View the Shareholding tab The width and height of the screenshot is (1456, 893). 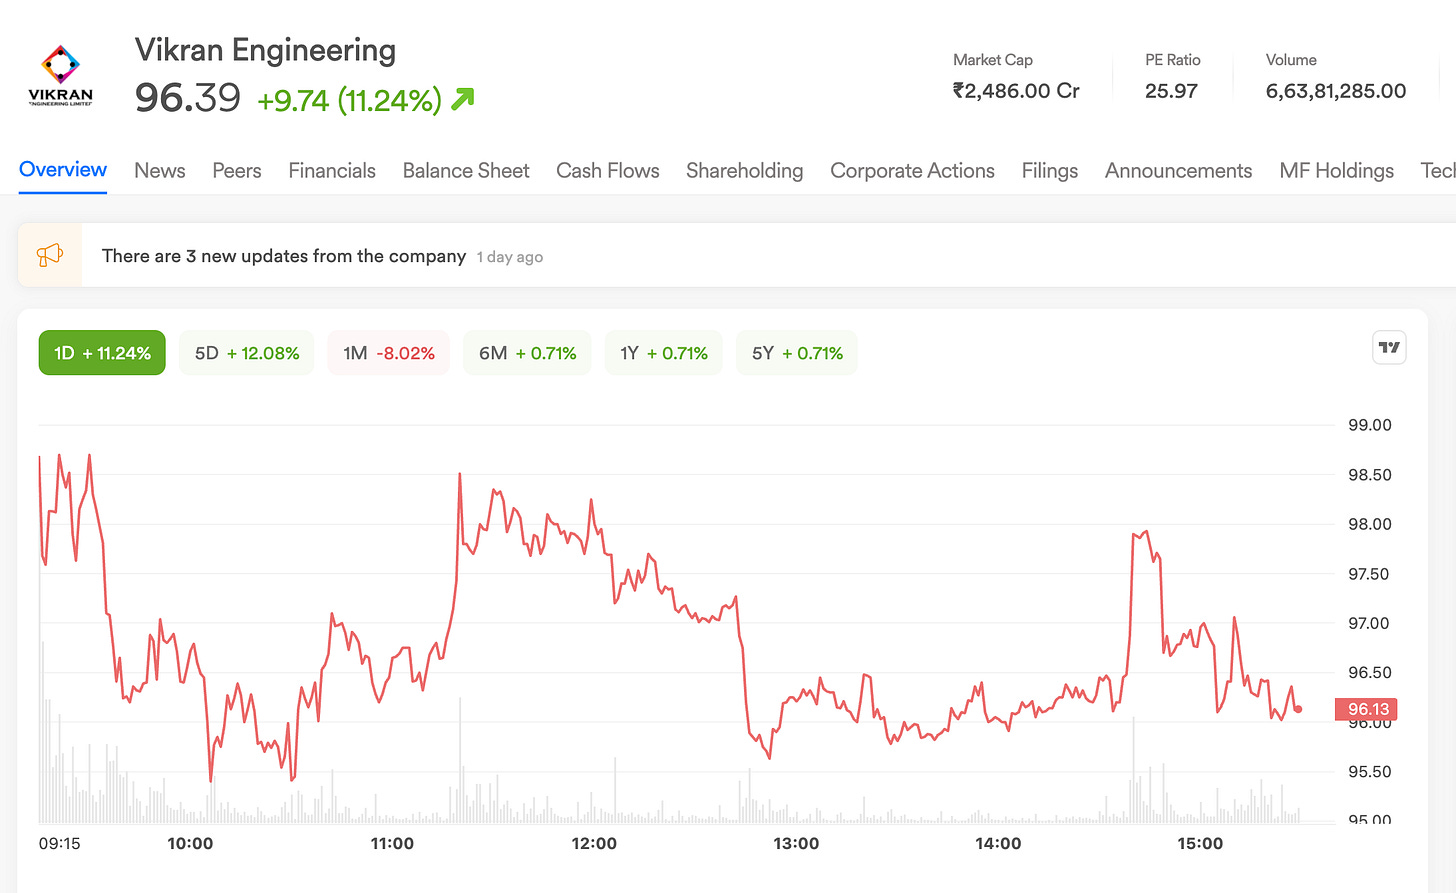[745, 171]
